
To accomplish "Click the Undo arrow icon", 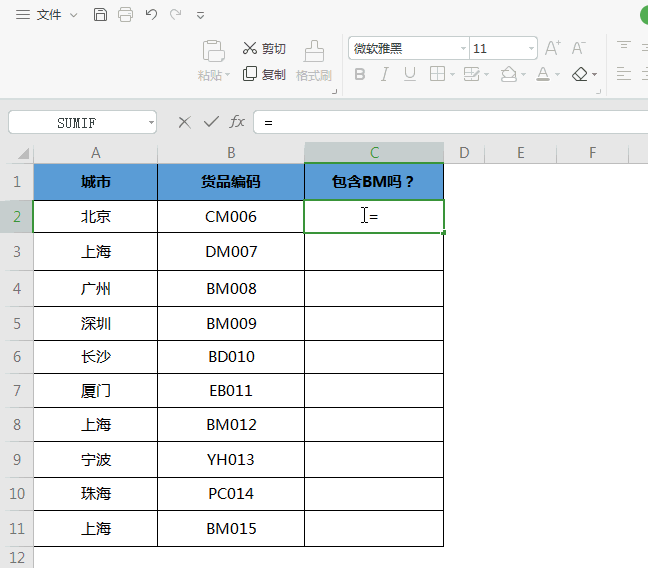I will point(151,15).
